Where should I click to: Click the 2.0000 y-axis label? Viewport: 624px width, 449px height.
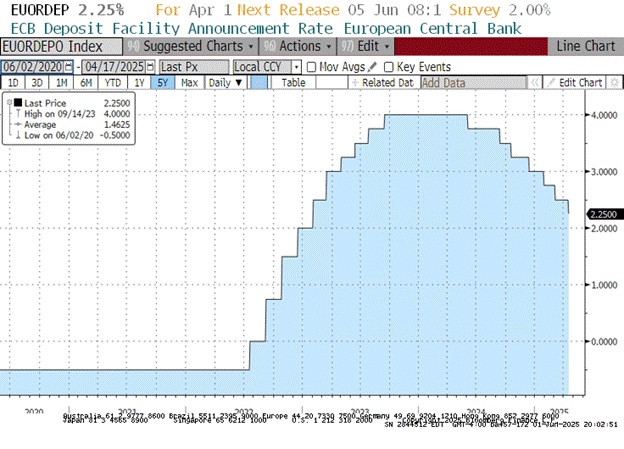click(604, 228)
